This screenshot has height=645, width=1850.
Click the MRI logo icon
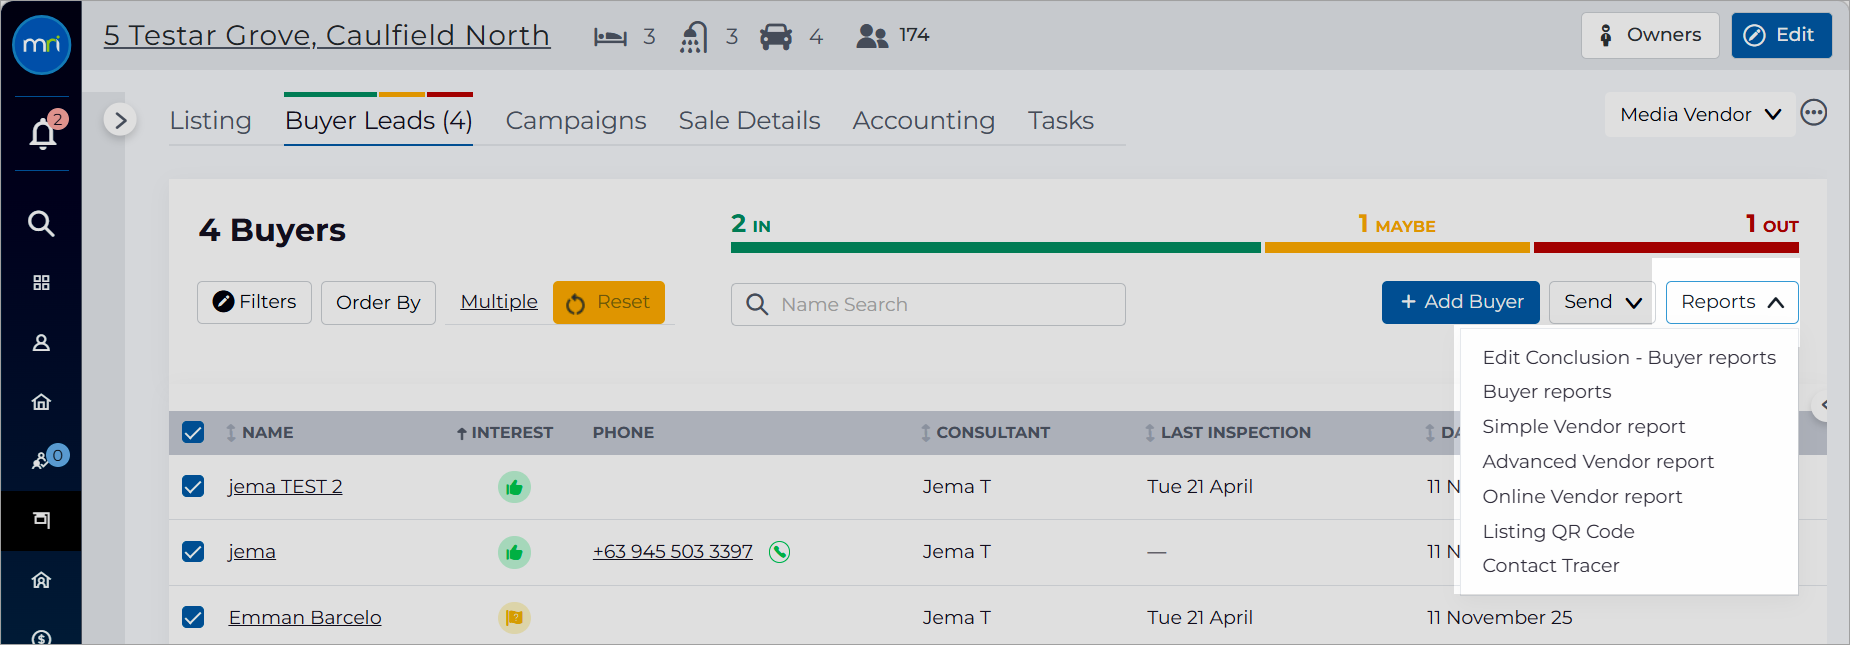[x=41, y=45]
